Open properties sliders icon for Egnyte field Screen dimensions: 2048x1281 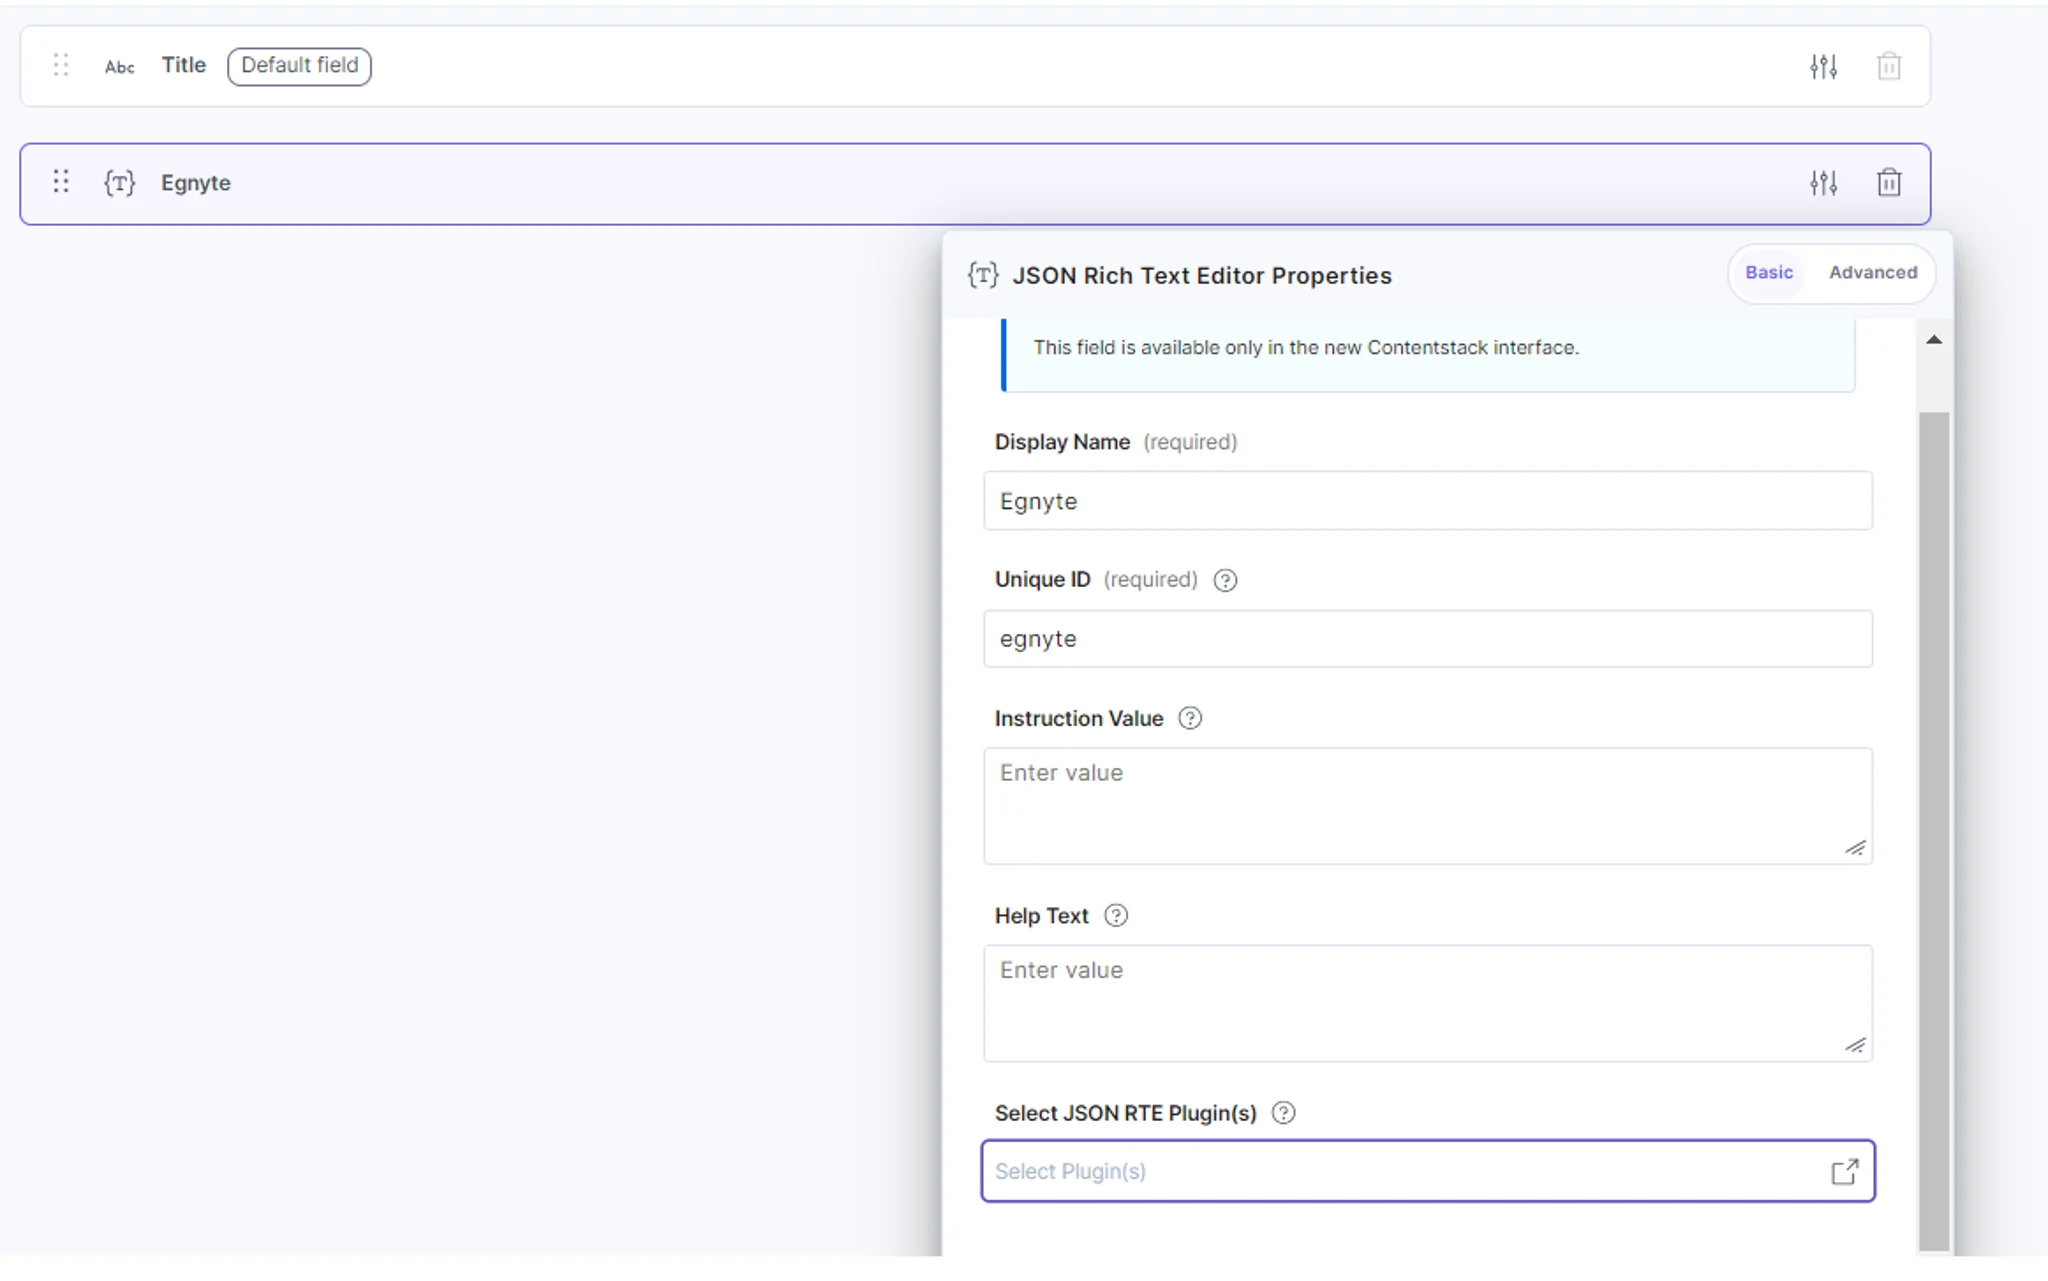(1823, 183)
